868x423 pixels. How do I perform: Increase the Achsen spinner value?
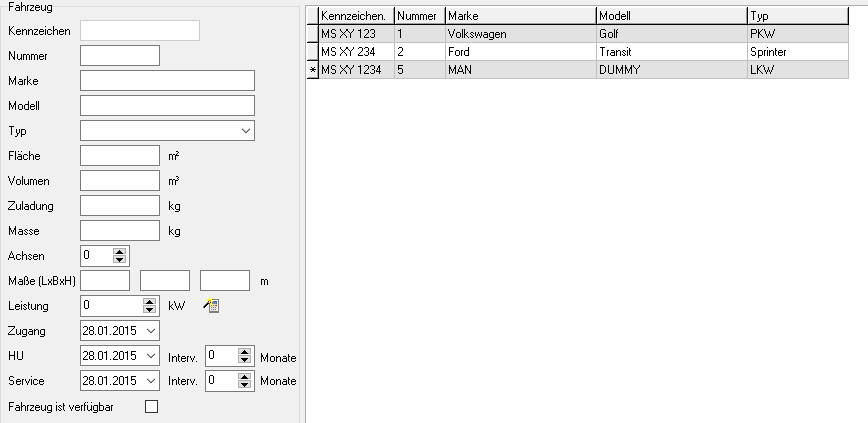(120, 251)
